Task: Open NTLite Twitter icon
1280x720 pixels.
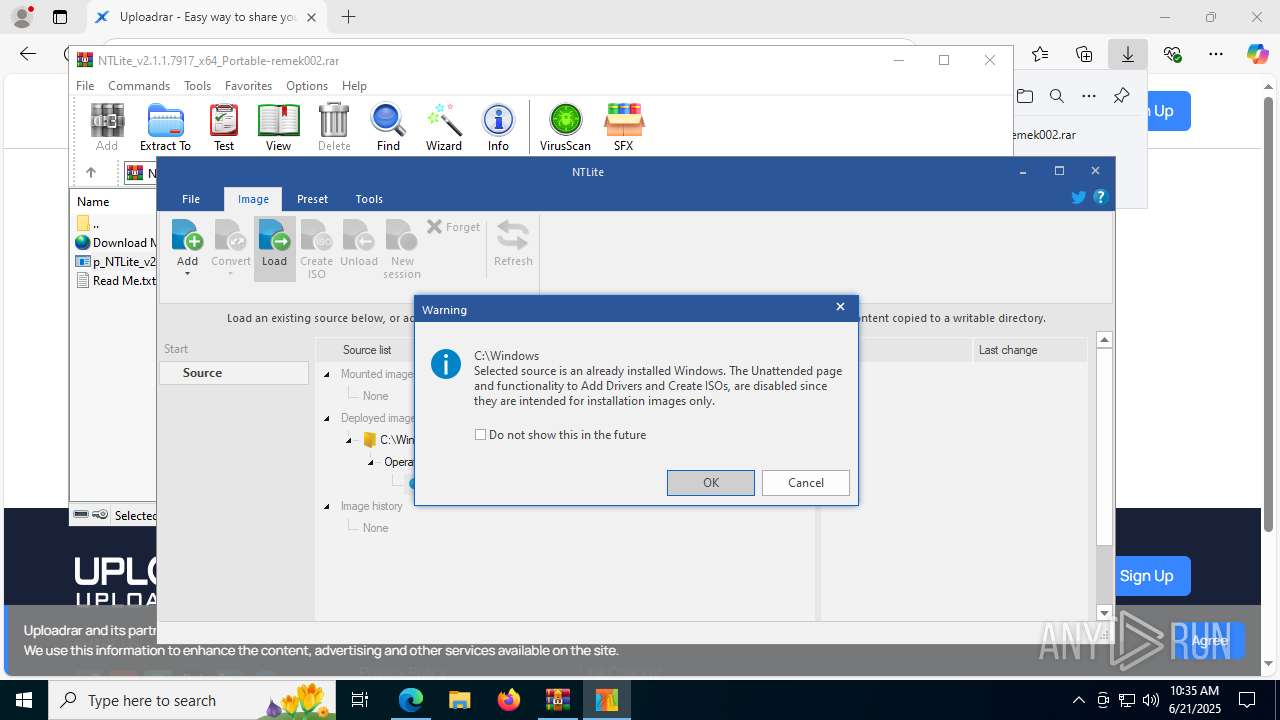Action: click(1078, 197)
